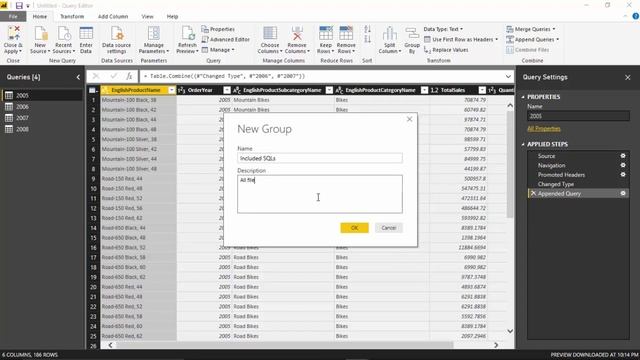
Task: Click the query Name field in Properties
Action: click(578, 116)
